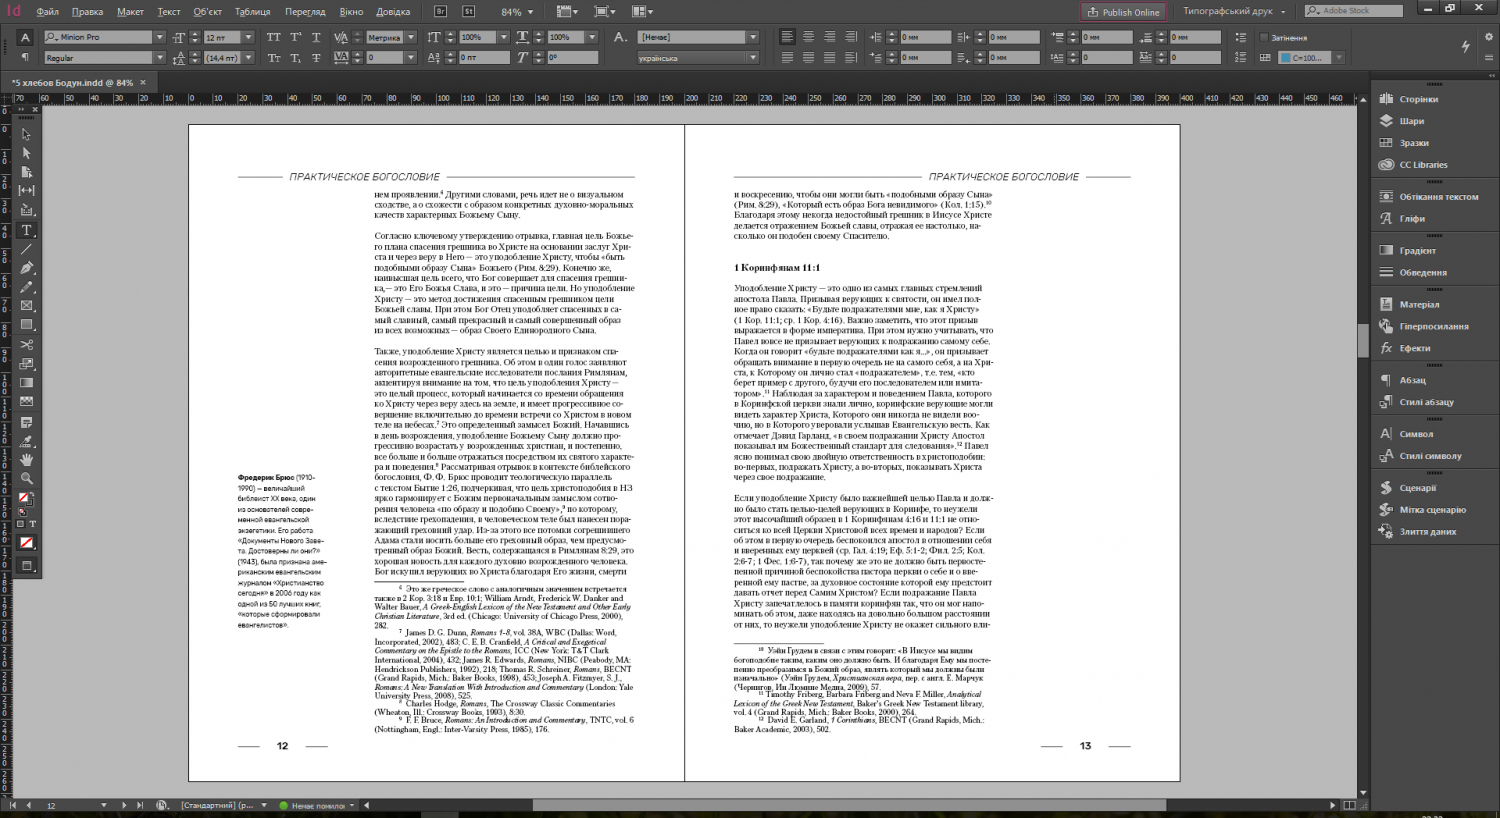
Task: Click the Adobe Stock search field
Action: coord(1356,11)
